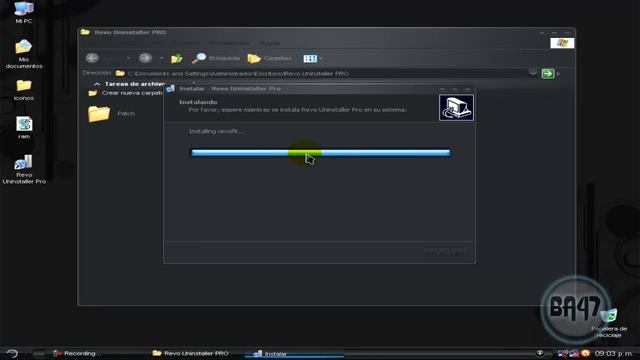The height and width of the screenshot is (360, 640).
Task: Click the orange system tray icon
Action: 585,353
